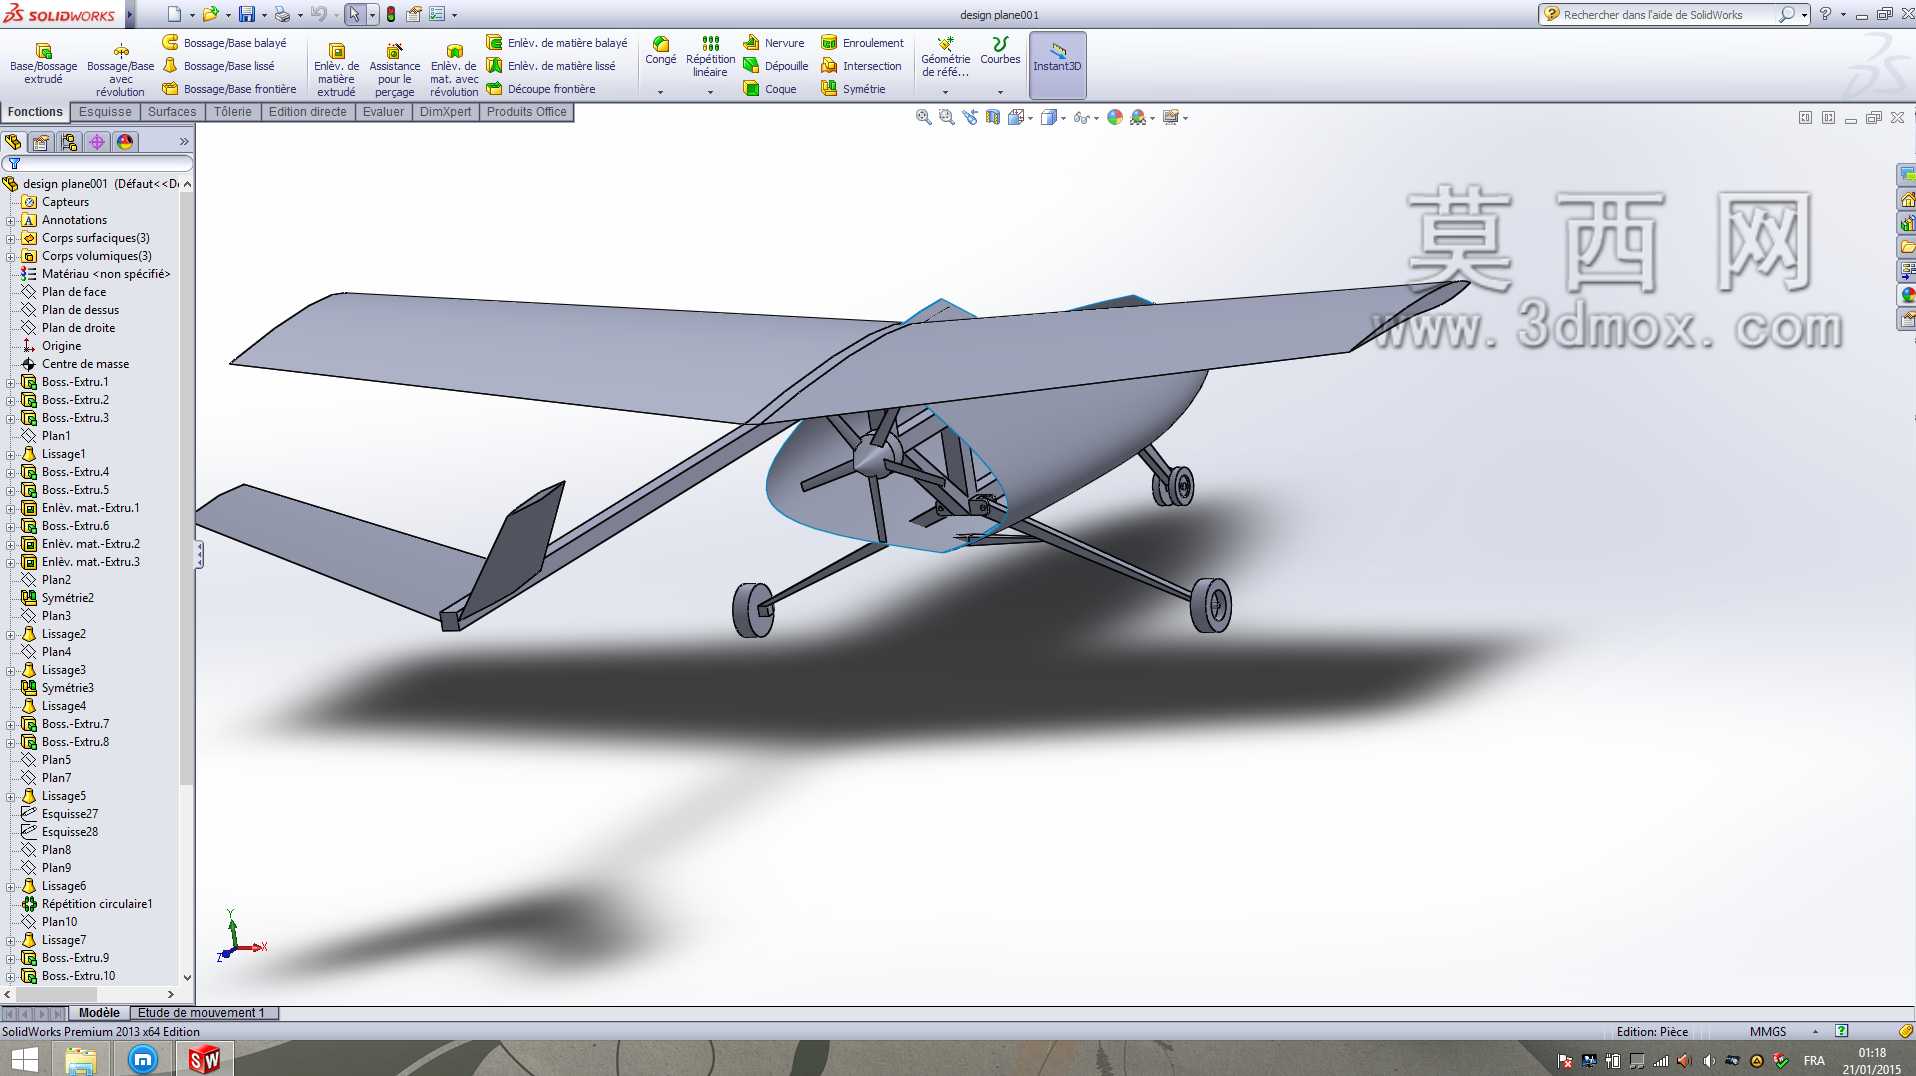Select the Répétition linéaire tool

(711, 56)
